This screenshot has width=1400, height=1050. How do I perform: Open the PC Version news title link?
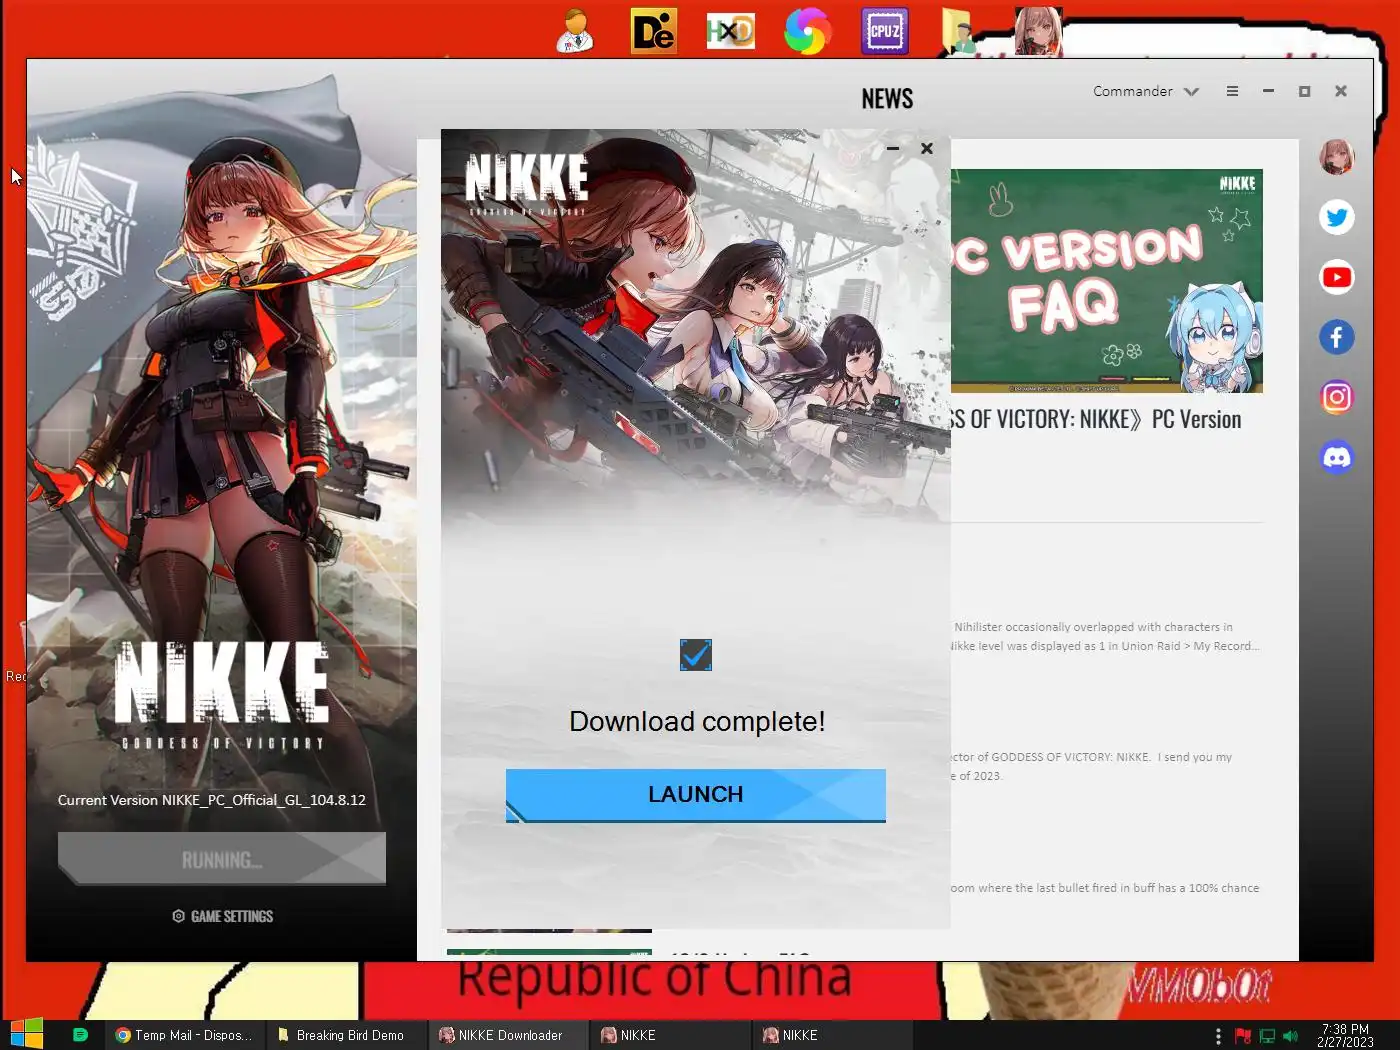[1096, 419]
